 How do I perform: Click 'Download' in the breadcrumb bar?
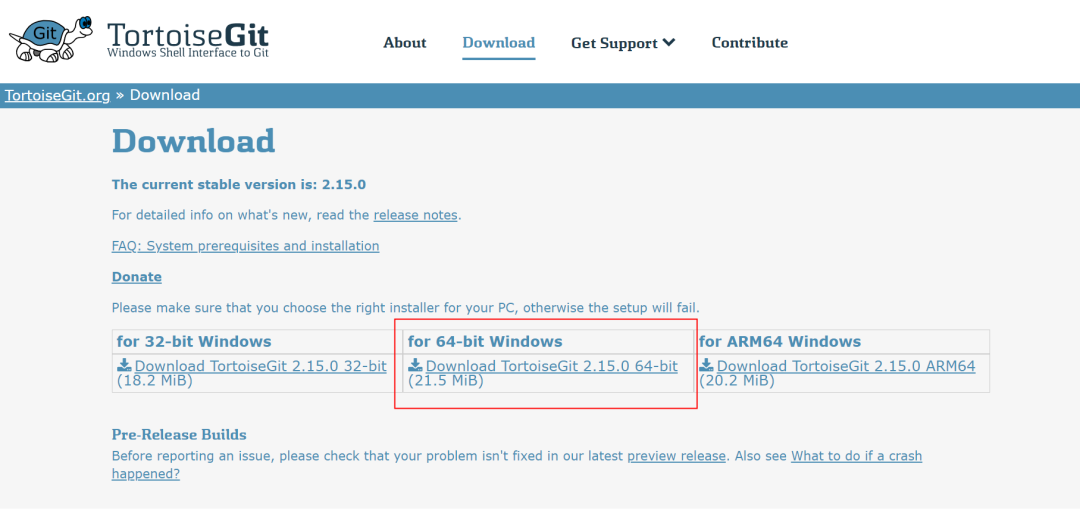165,95
